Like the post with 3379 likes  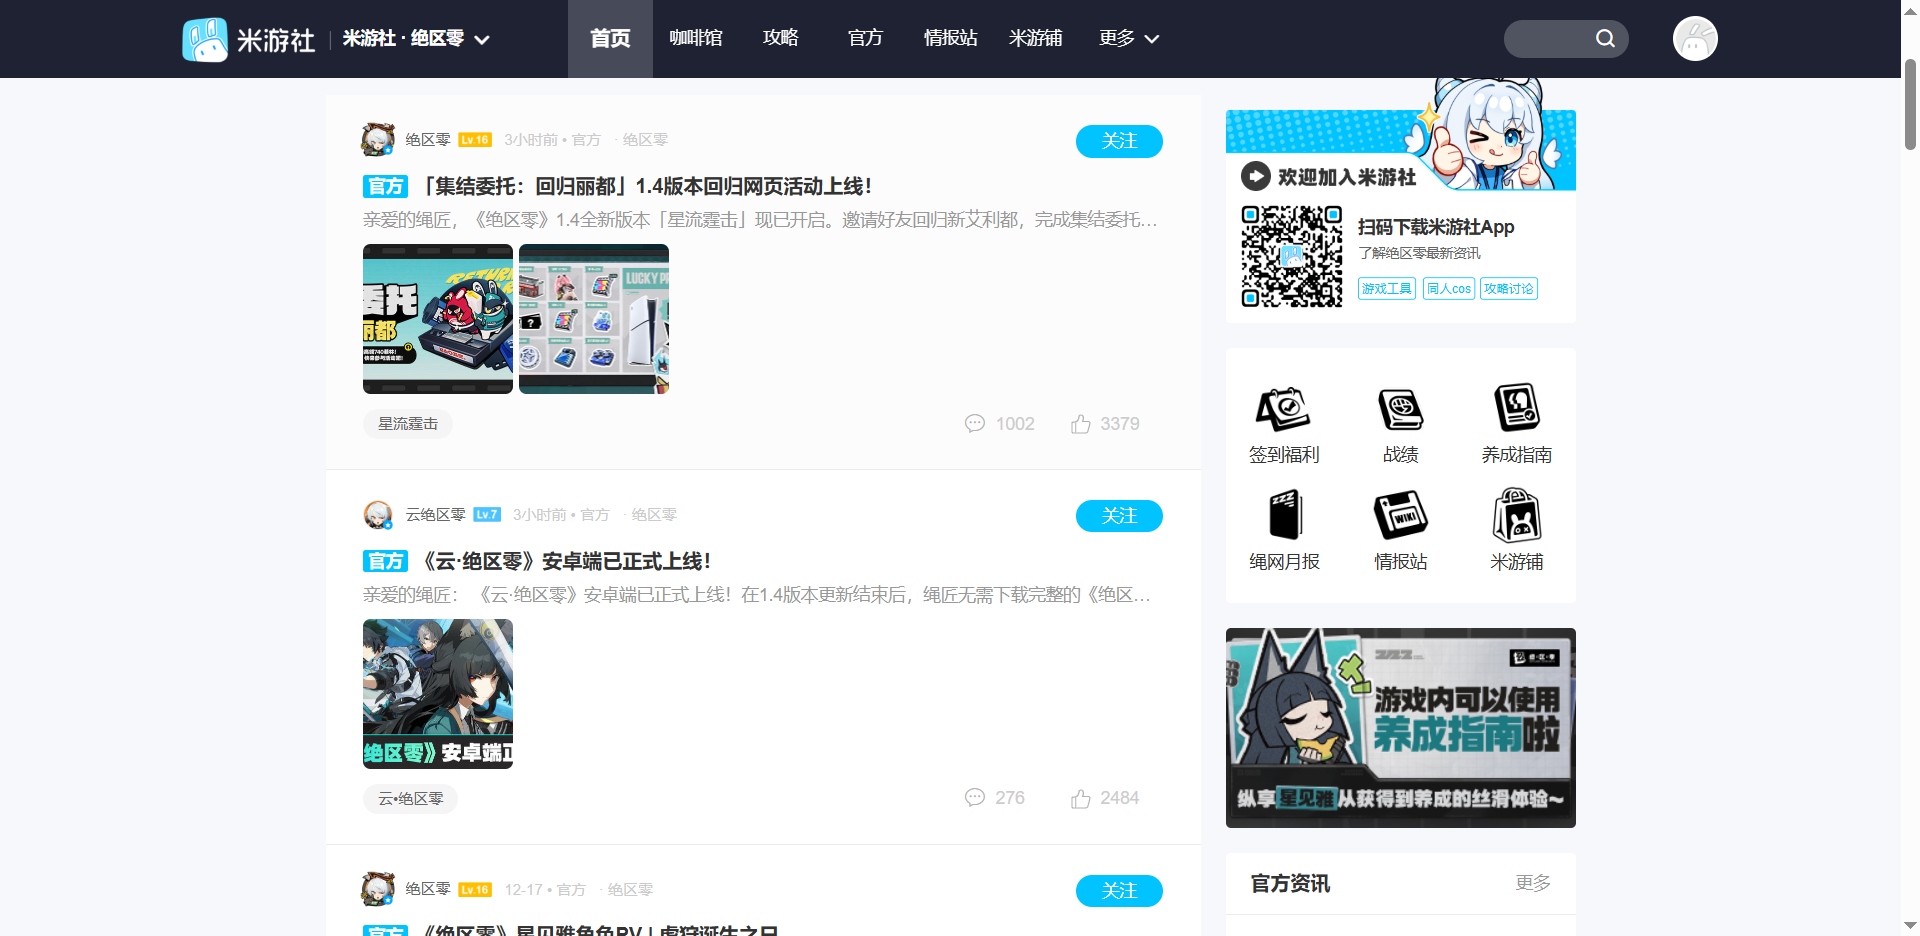[x=1081, y=424]
